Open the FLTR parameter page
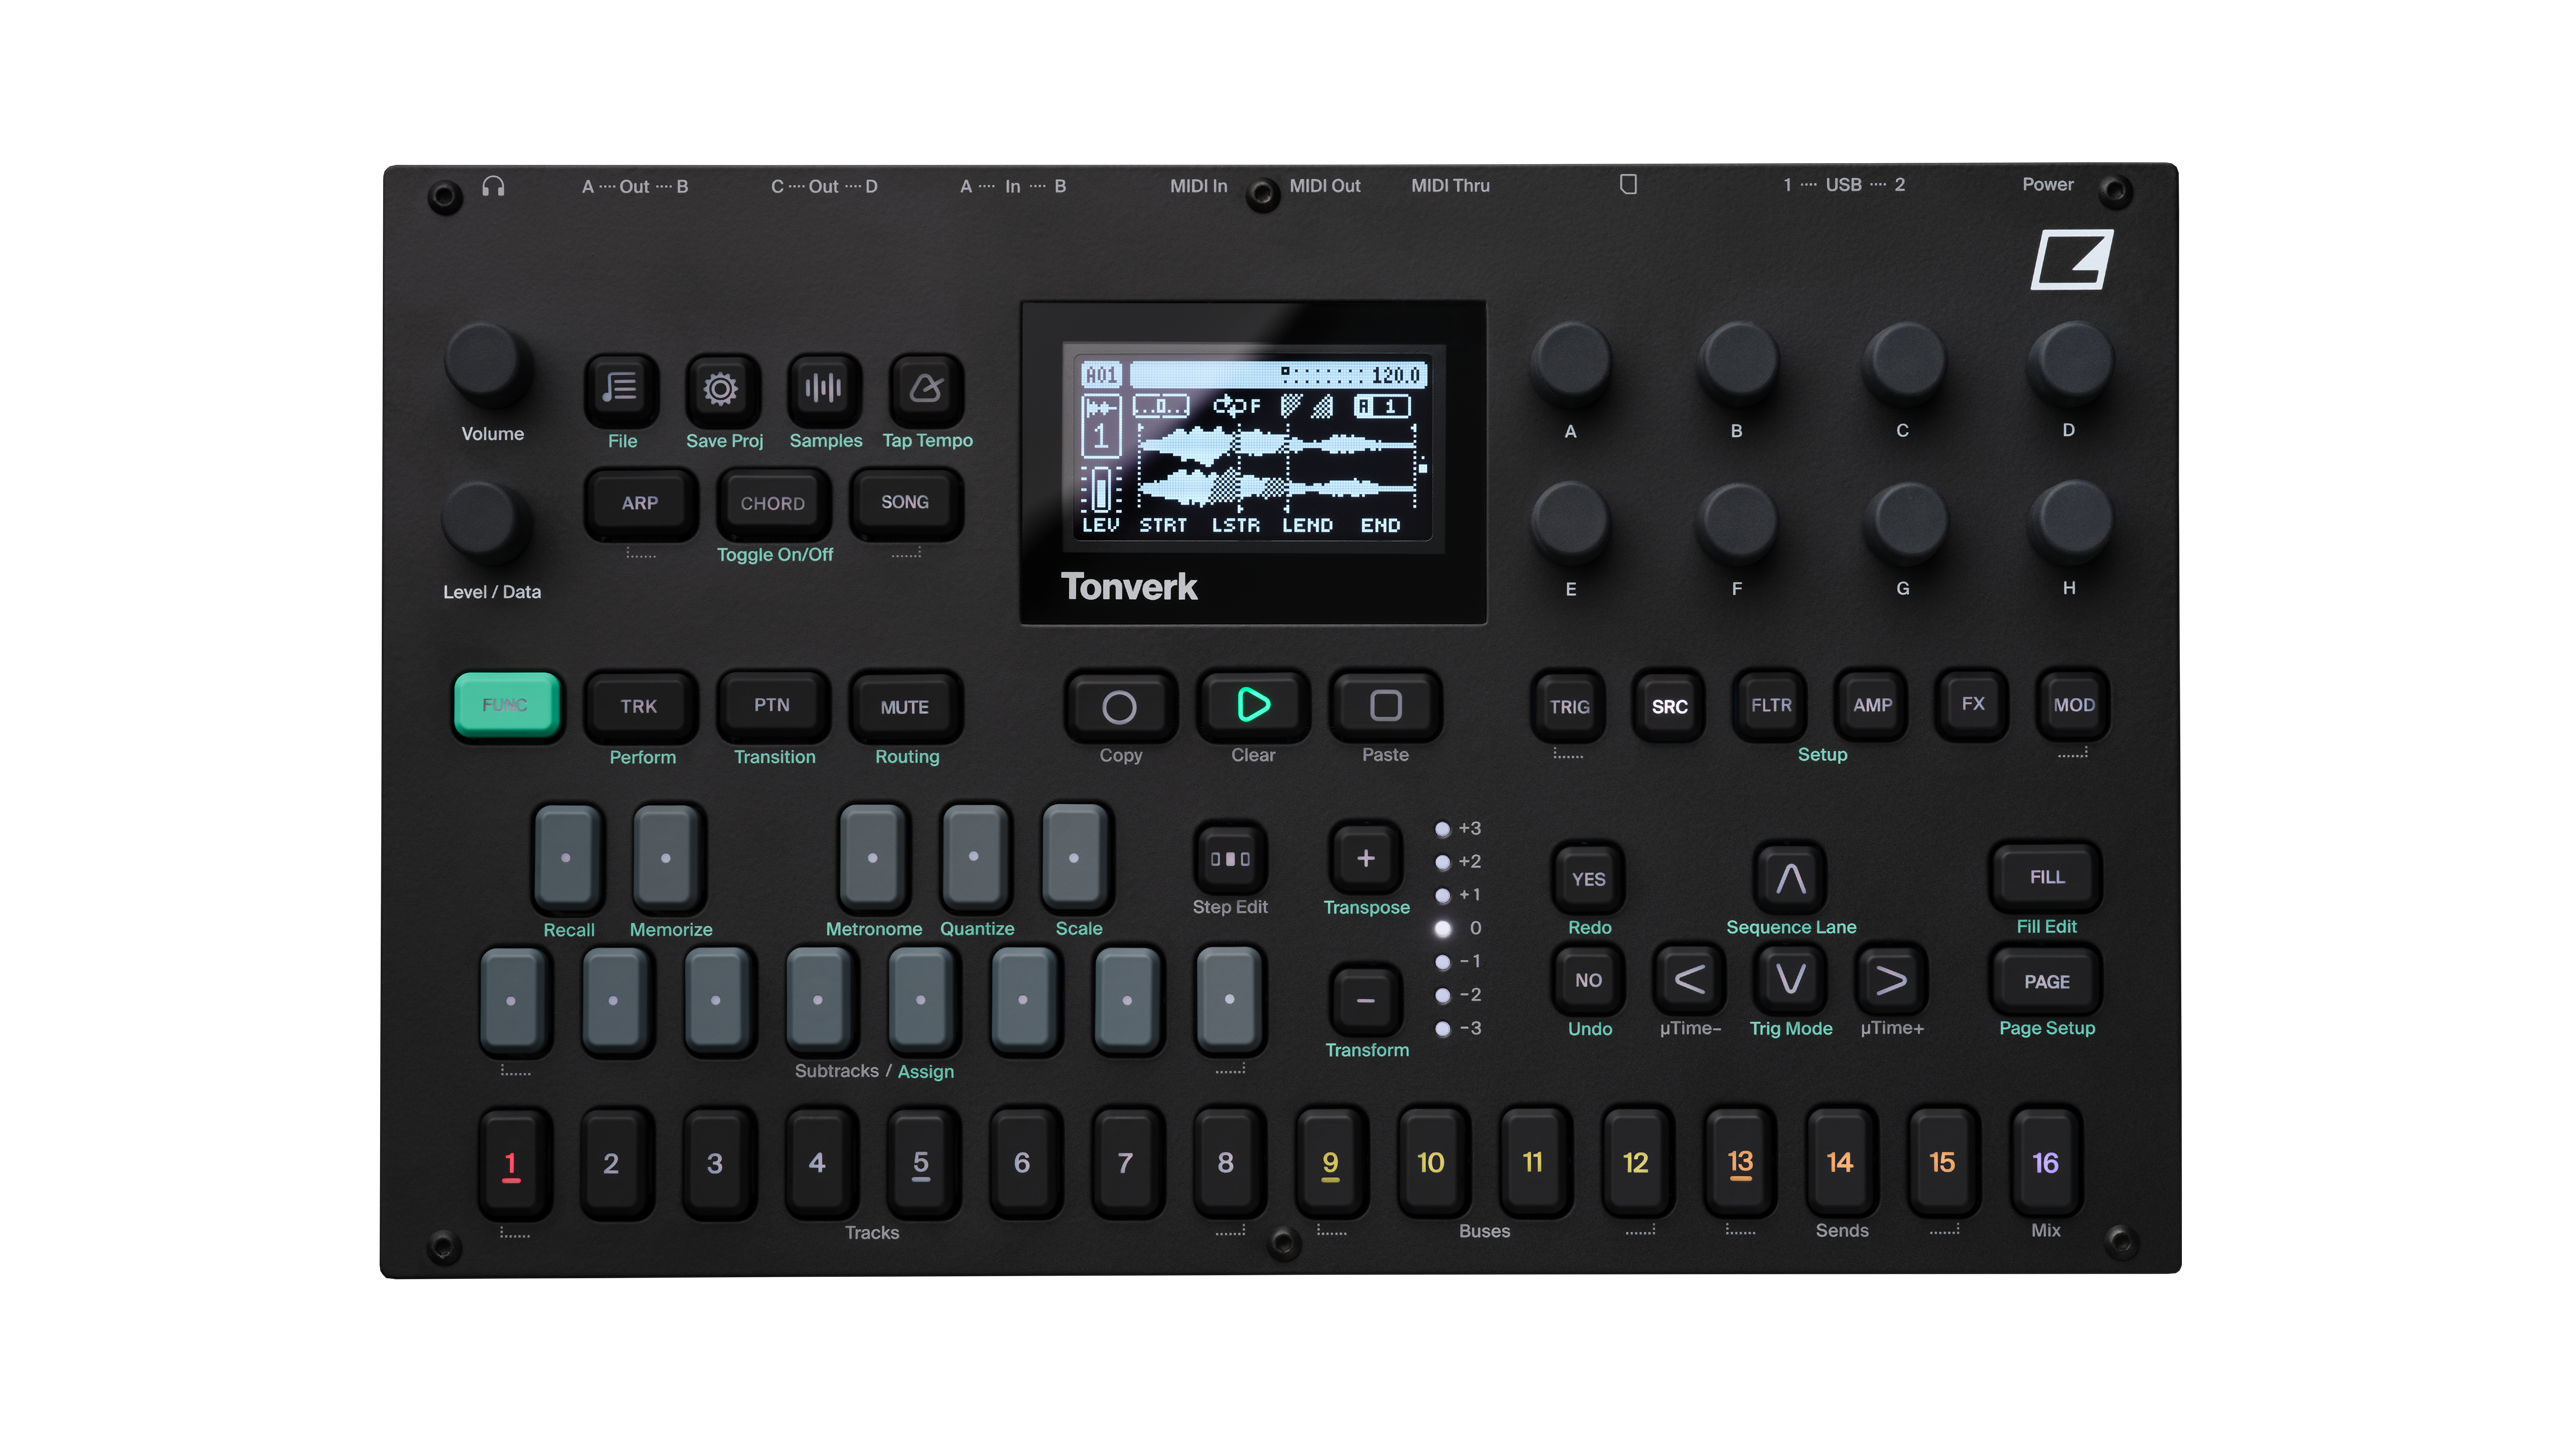The width and height of the screenshot is (2560, 1438). coord(1771,705)
